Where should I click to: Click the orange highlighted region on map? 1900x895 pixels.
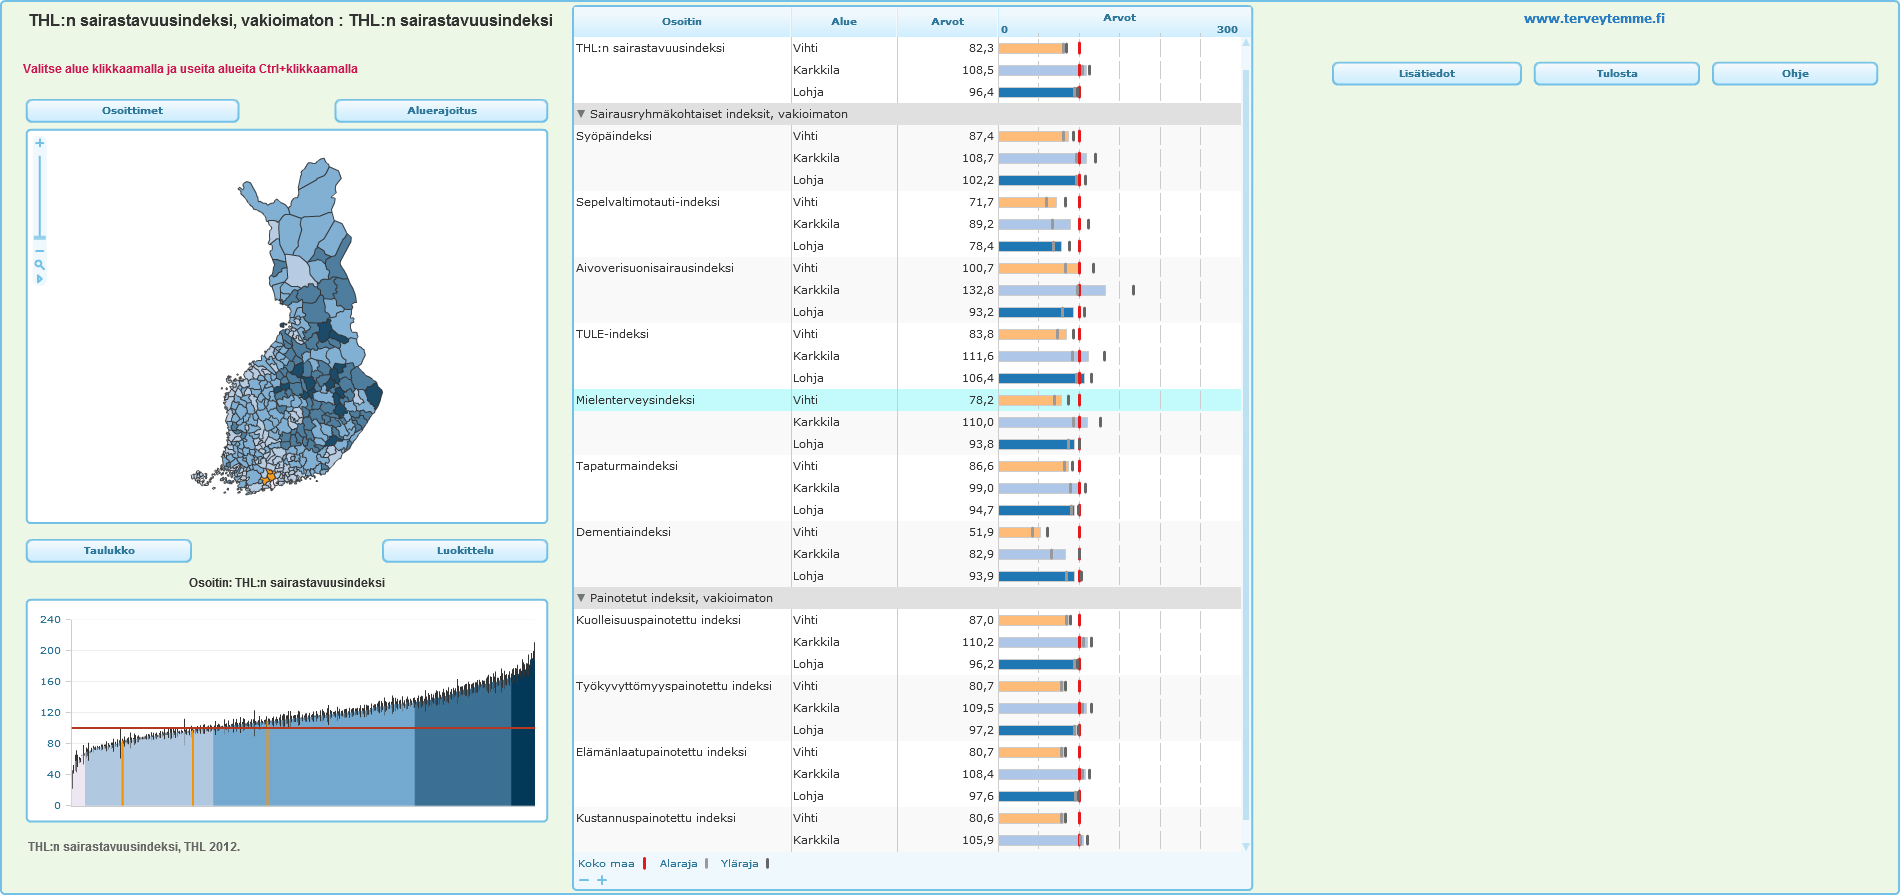(267, 478)
